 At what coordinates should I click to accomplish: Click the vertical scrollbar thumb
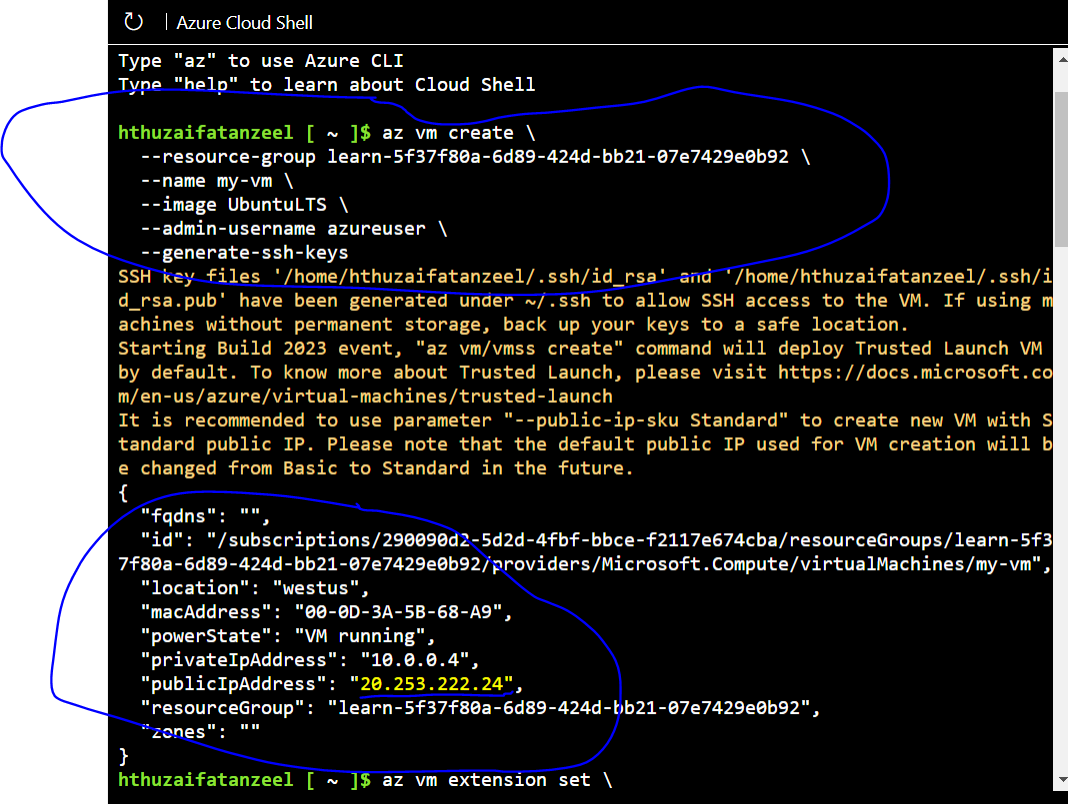point(1061,169)
